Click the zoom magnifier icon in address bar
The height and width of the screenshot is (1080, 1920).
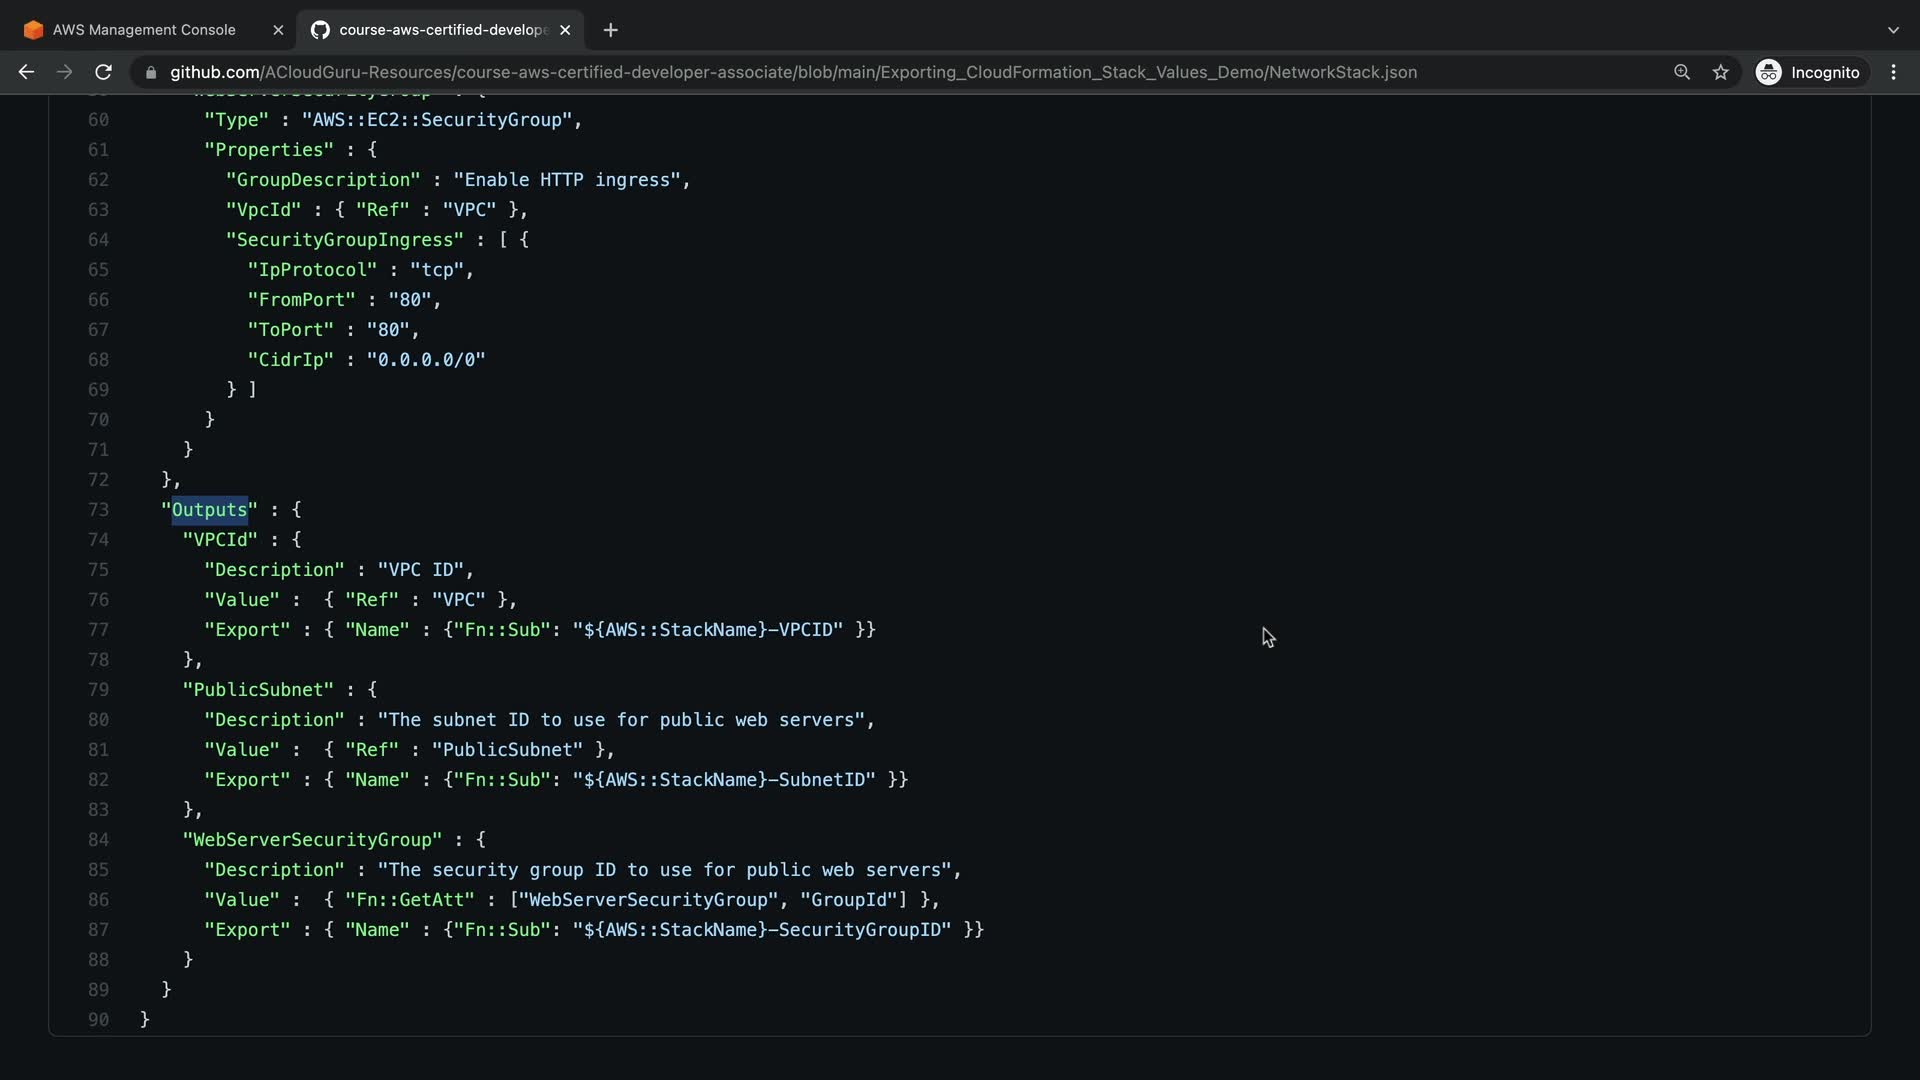coord(1682,72)
